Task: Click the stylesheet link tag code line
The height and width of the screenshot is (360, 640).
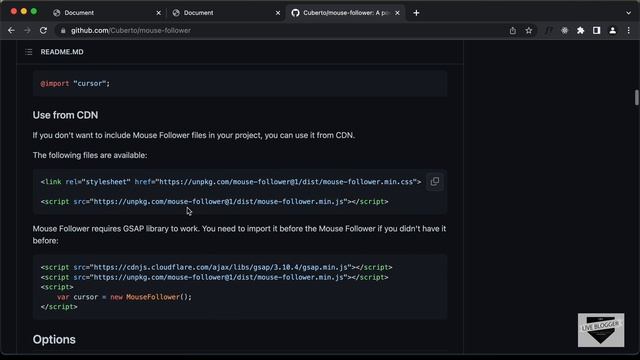Action: (231, 182)
